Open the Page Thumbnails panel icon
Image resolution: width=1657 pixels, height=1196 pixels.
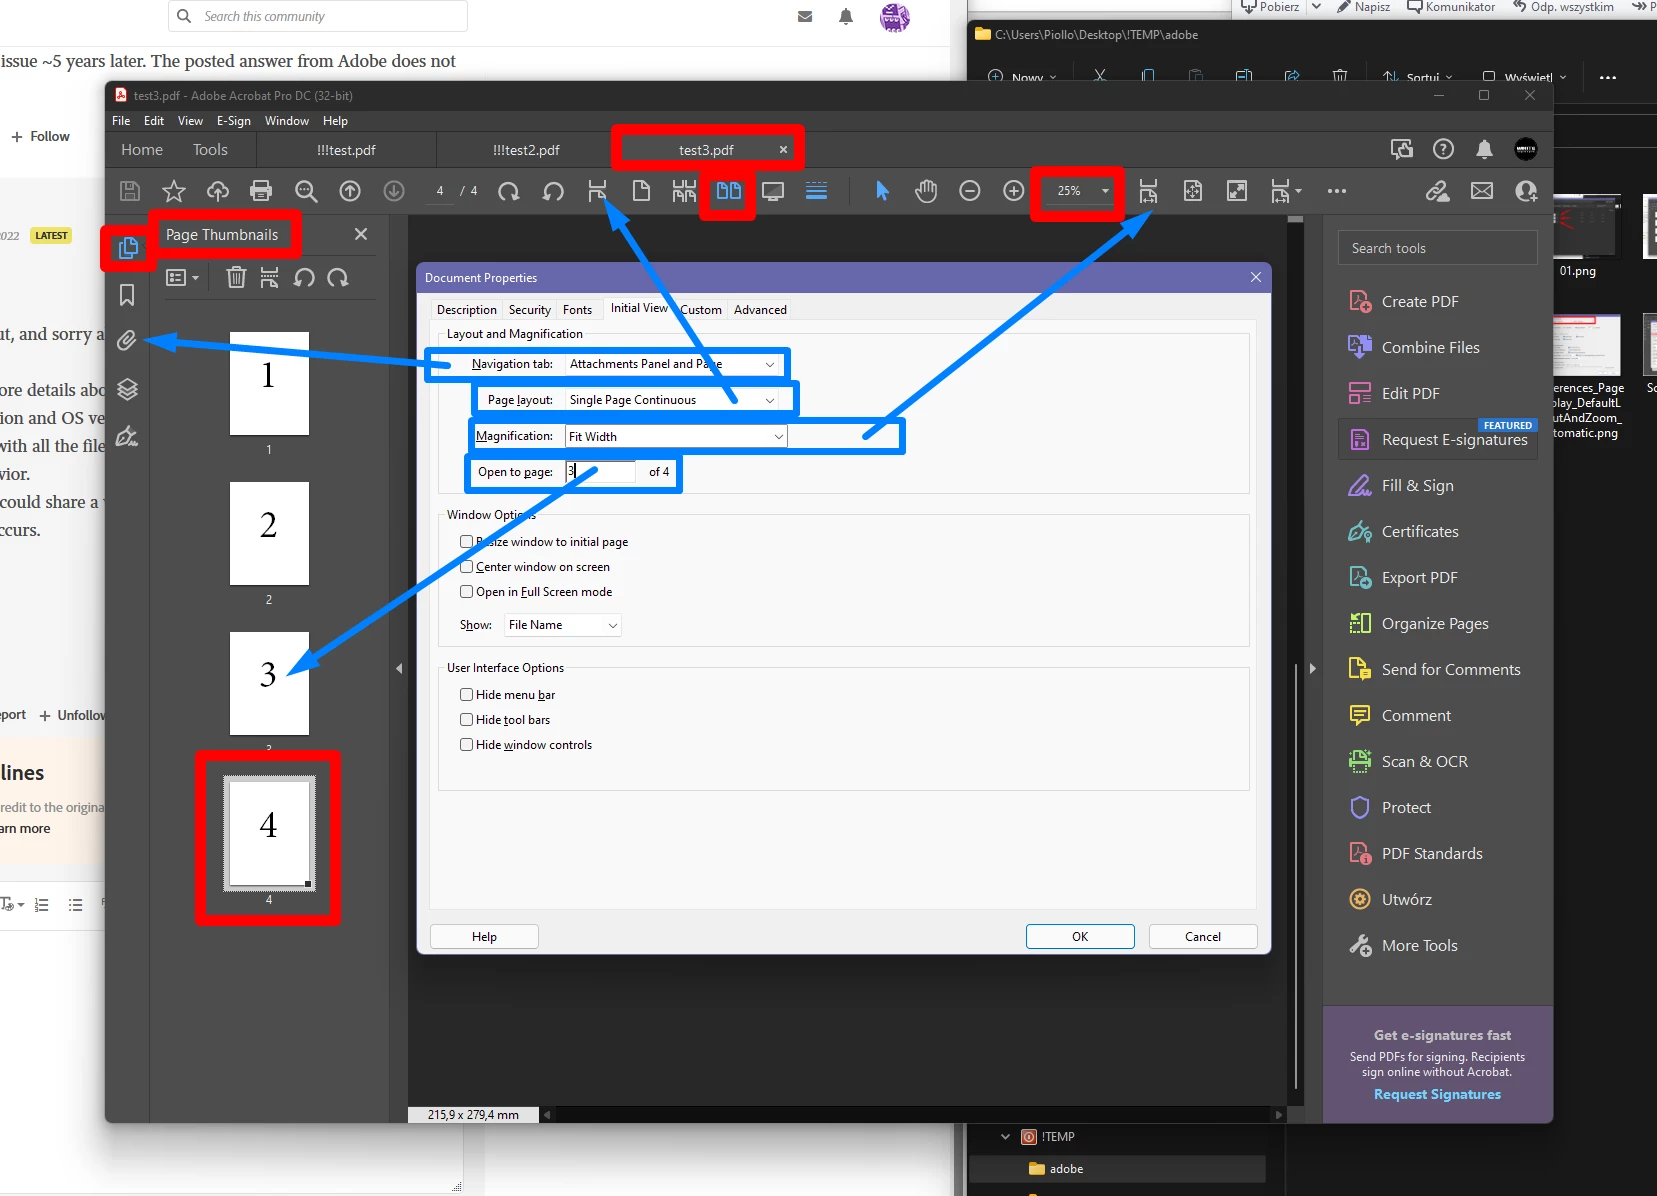point(128,248)
